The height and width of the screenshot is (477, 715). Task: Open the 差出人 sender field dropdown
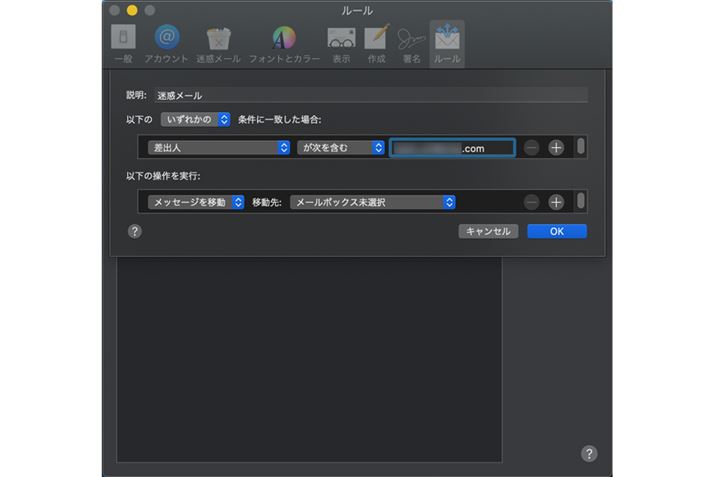[x=217, y=147]
